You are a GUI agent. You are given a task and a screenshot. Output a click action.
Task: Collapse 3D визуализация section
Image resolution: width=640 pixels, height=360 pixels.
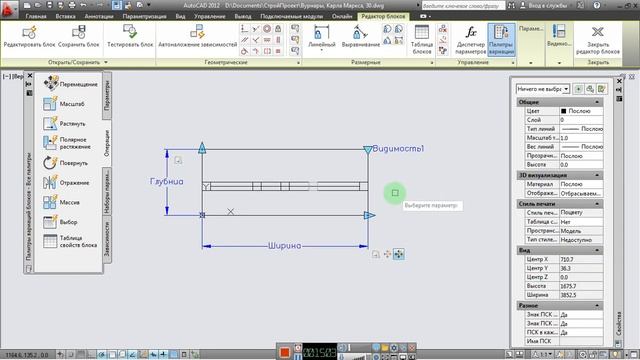[x=598, y=175]
